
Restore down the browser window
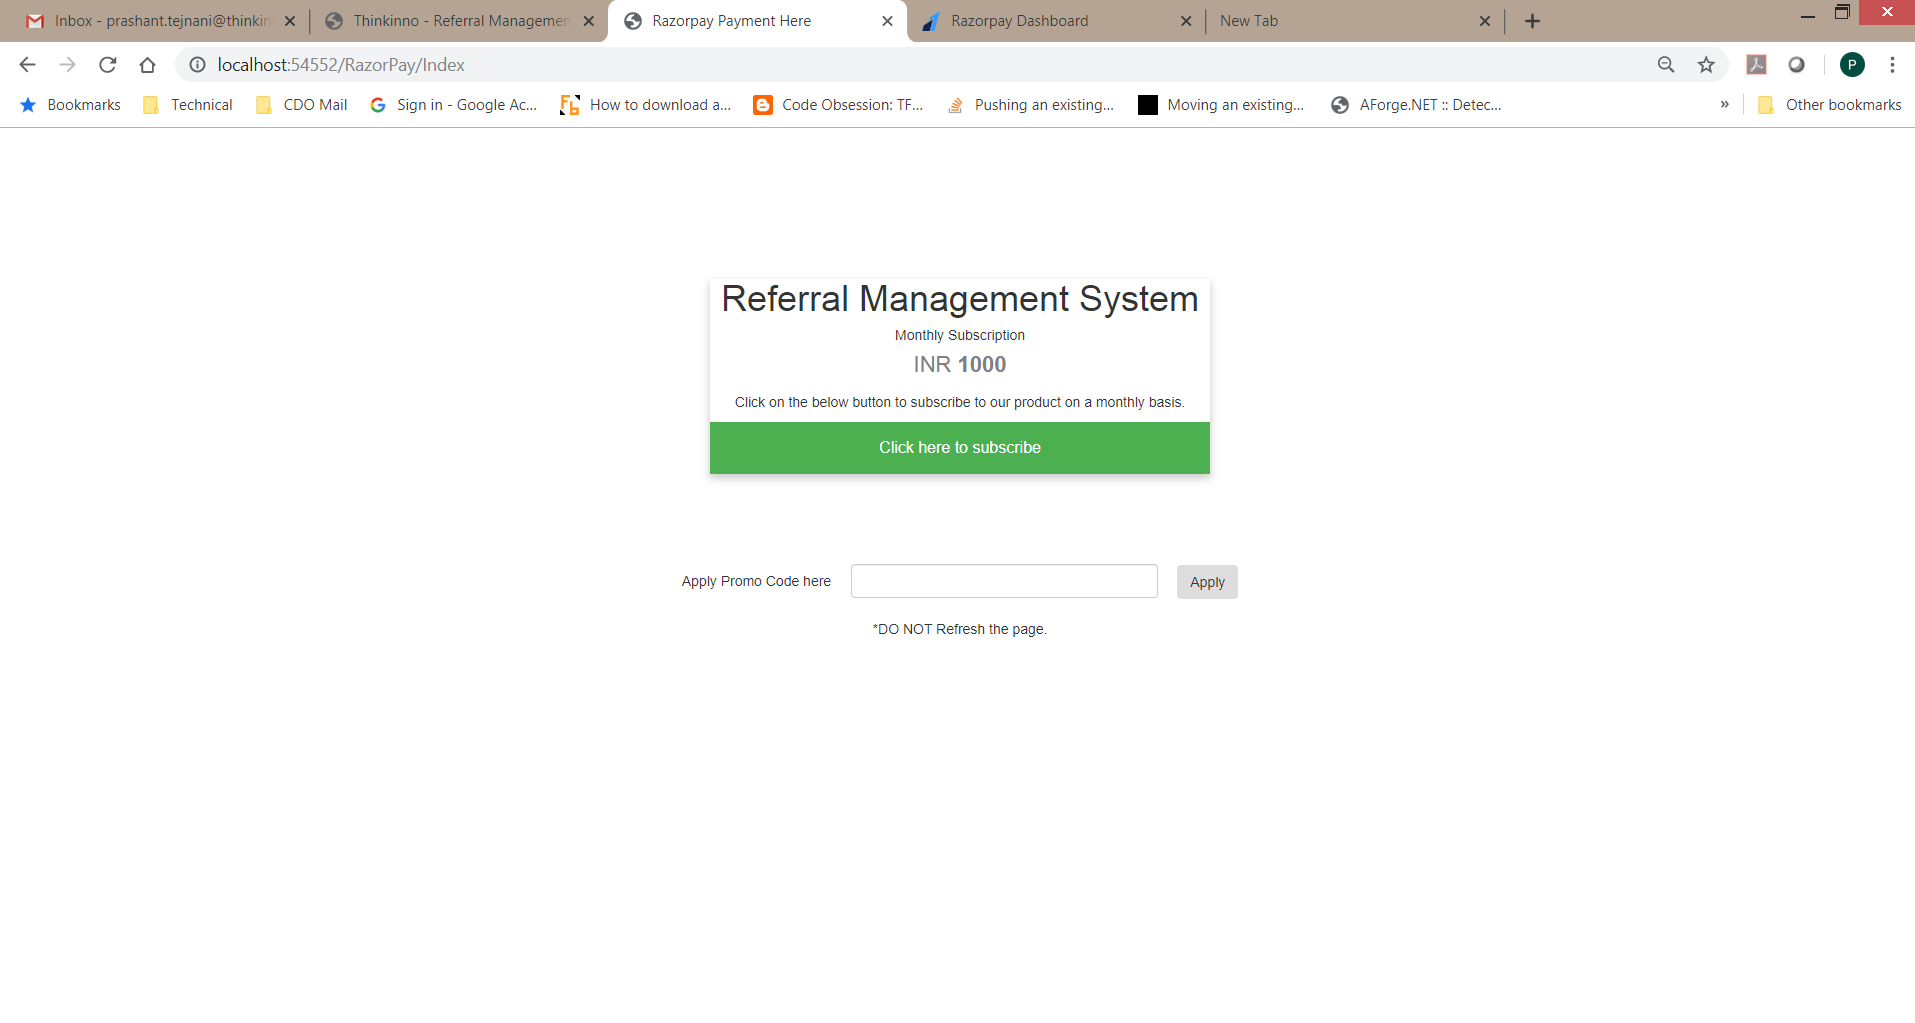[x=1842, y=13]
